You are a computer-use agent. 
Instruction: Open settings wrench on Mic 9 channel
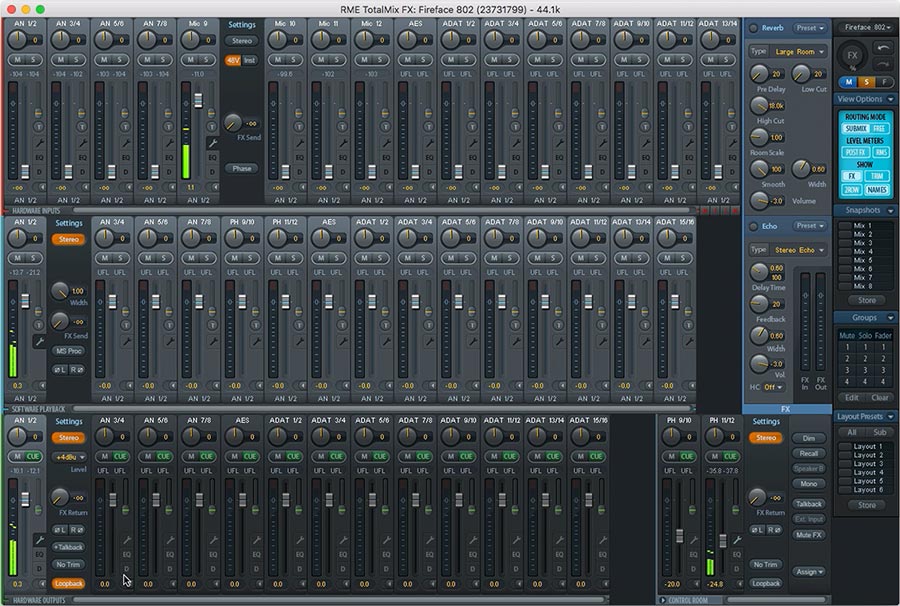point(213,143)
